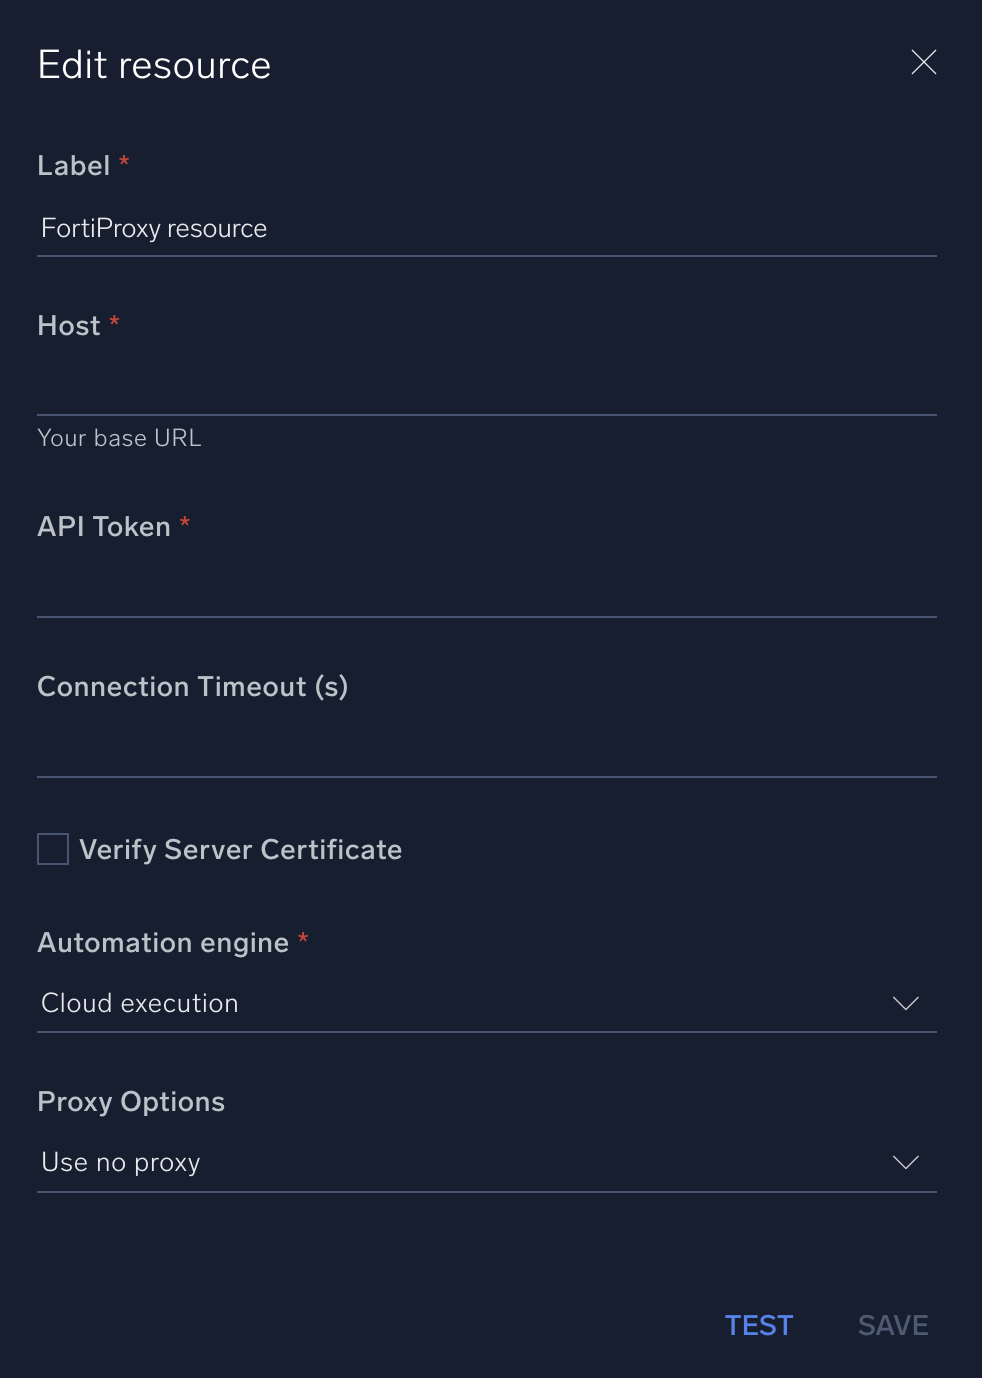Image resolution: width=982 pixels, height=1378 pixels.
Task: Click the red asterisk beside API Token
Action: coord(184,521)
